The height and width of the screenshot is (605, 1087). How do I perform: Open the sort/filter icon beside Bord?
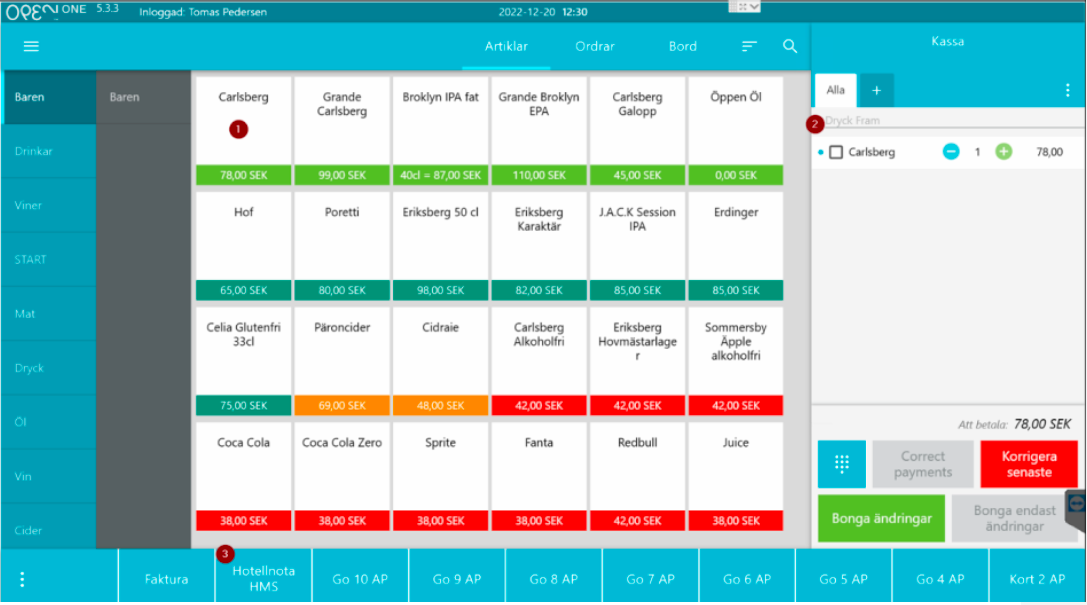(x=749, y=46)
